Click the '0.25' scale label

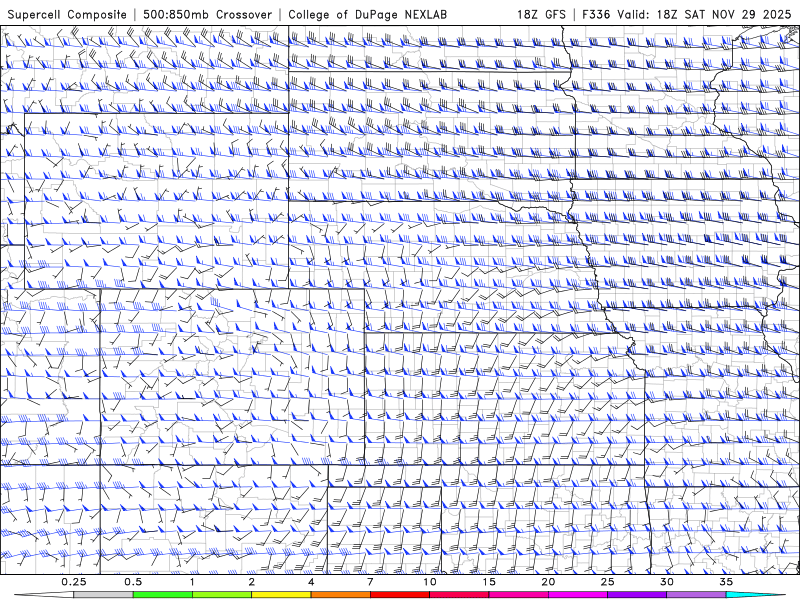(73, 582)
